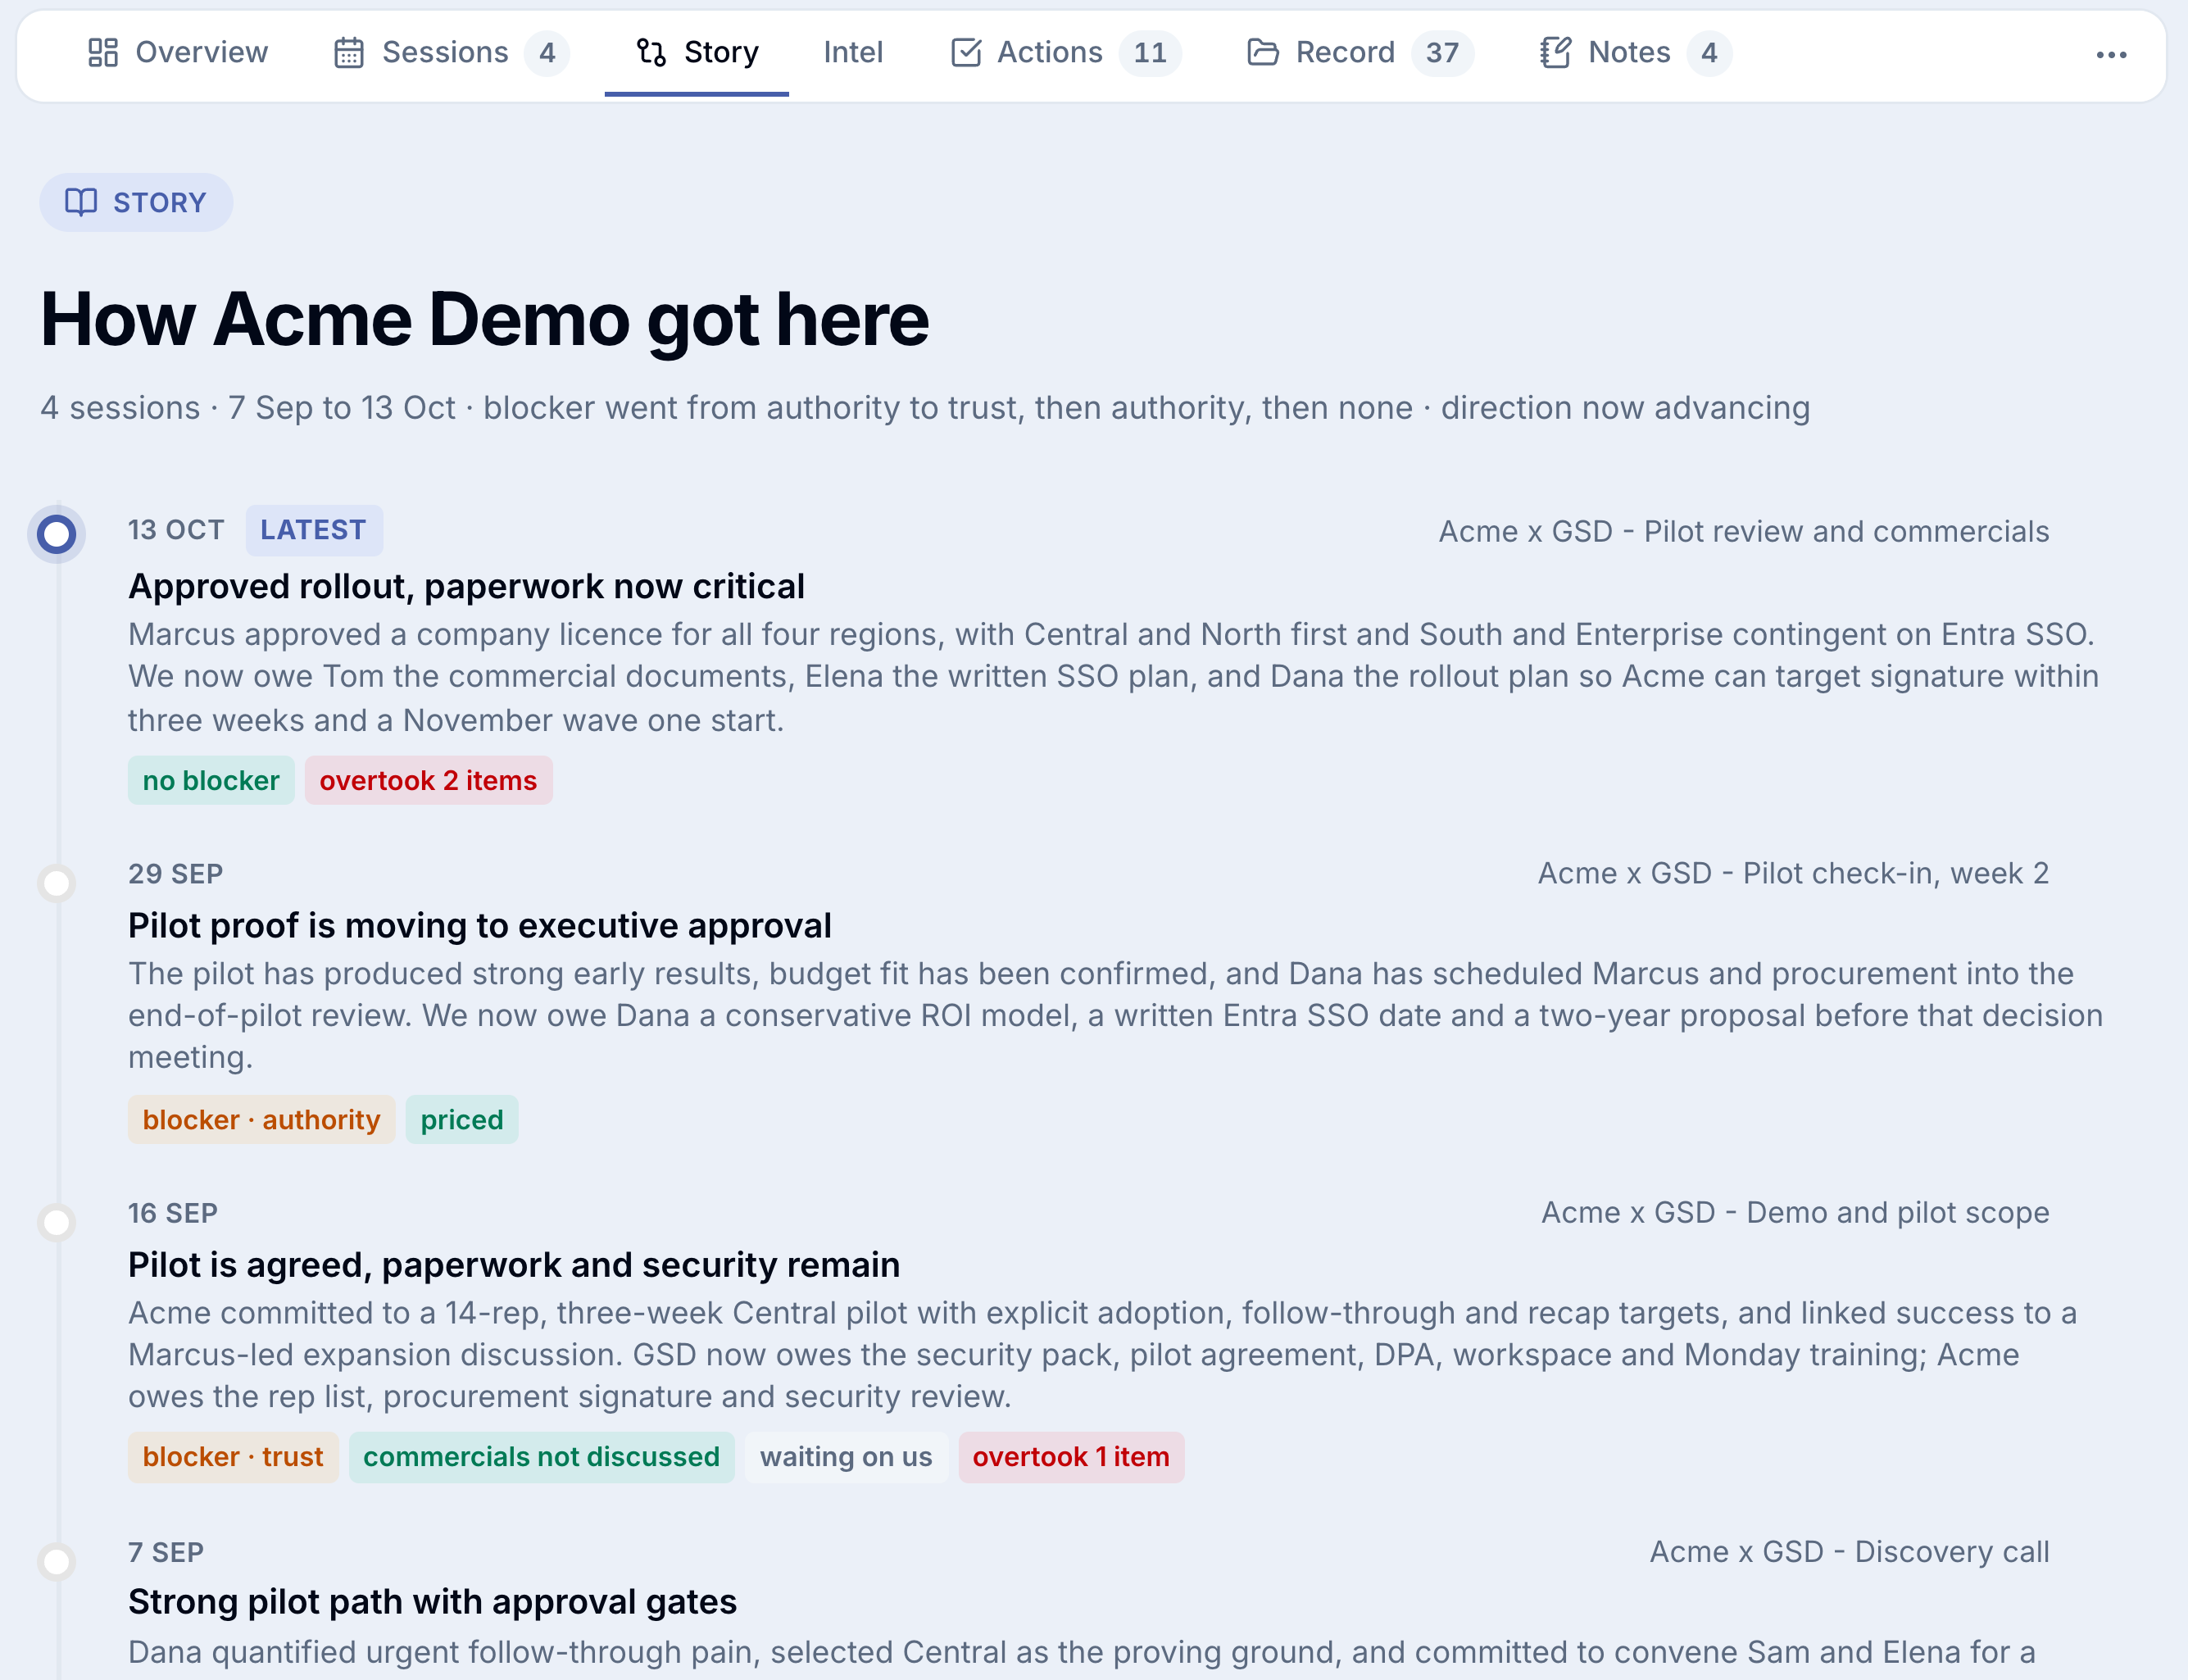Image resolution: width=2188 pixels, height=1680 pixels.
Task: Open session 'Demo and pilot scope'
Action: (1795, 1212)
